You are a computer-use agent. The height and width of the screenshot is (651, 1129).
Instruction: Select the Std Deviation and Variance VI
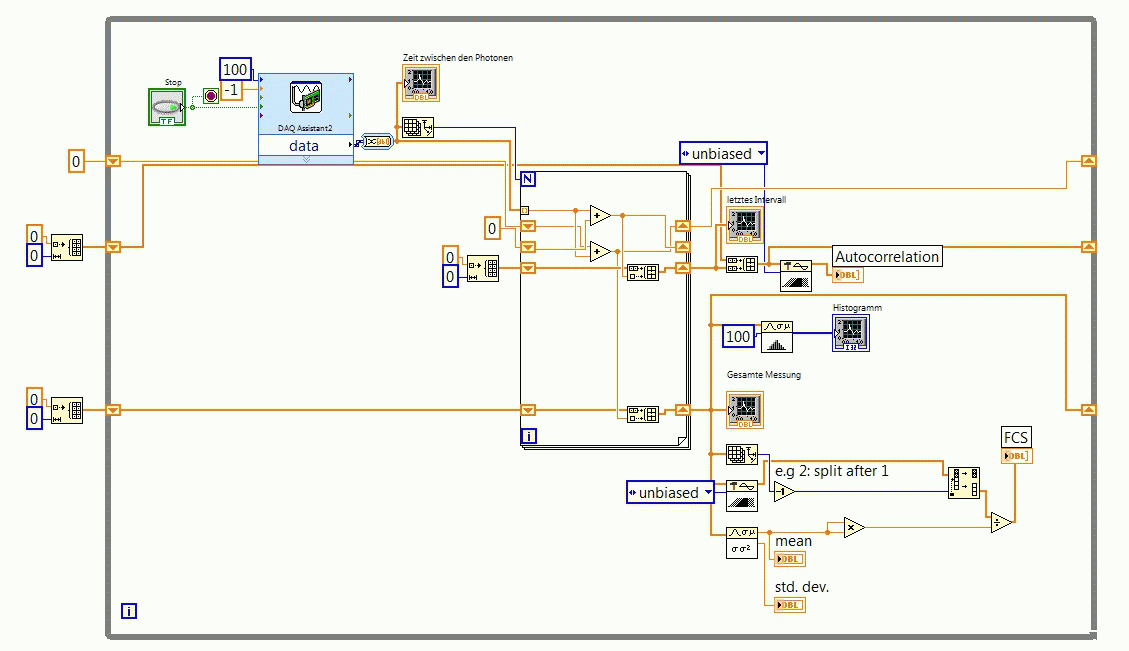(x=742, y=543)
